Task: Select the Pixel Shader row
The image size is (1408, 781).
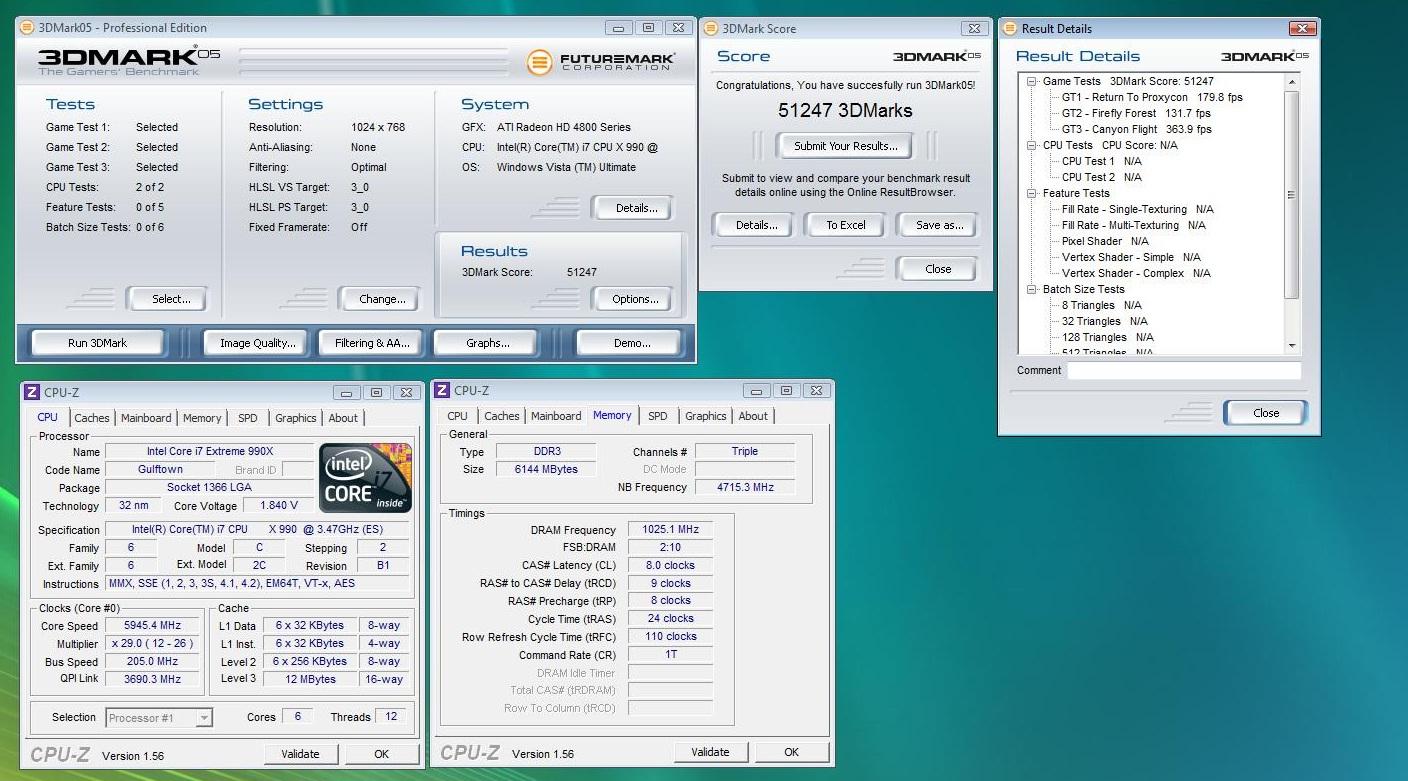Action: click(1105, 242)
